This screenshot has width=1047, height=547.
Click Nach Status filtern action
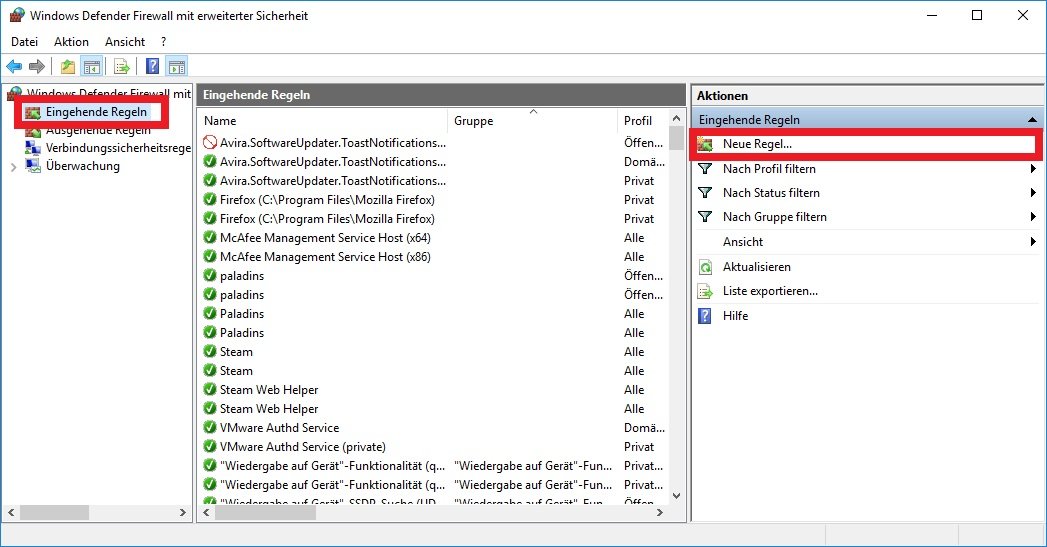pos(771,193)
